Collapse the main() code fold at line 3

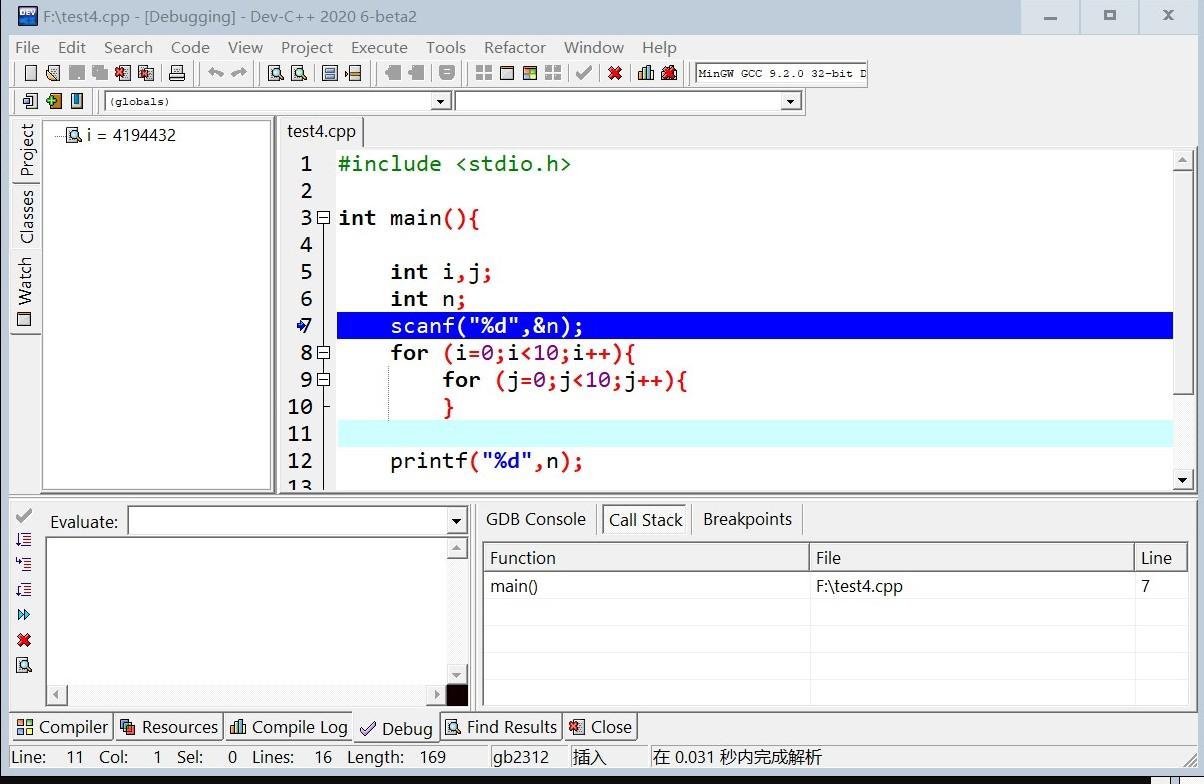323,218
